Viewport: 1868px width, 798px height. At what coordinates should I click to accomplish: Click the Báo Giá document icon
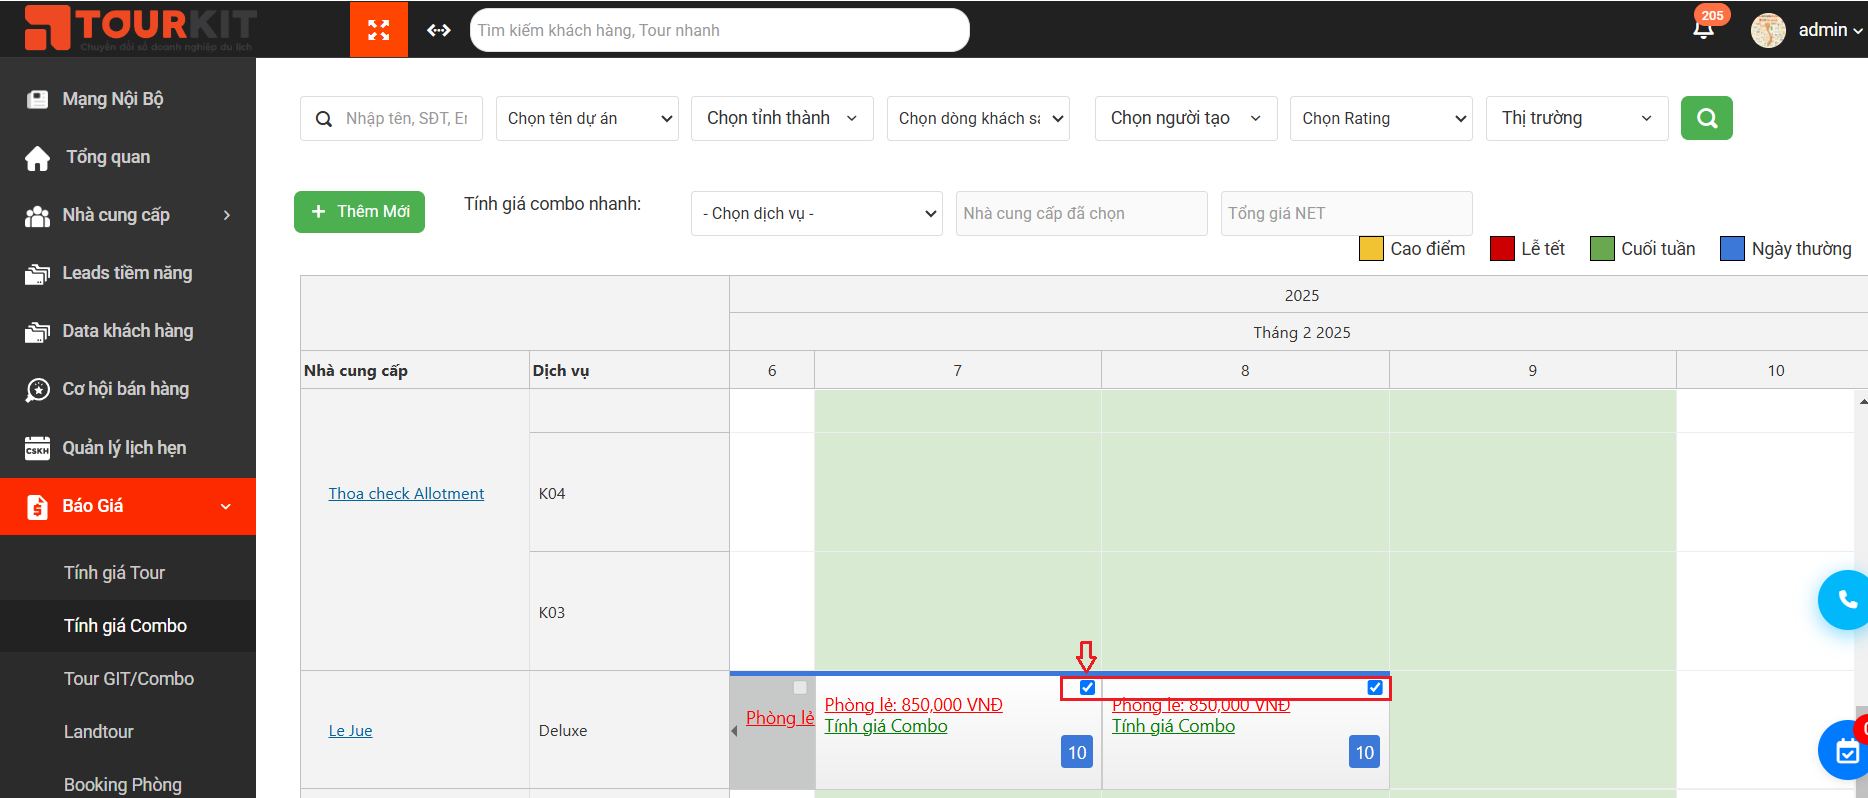tap(37, 507)
